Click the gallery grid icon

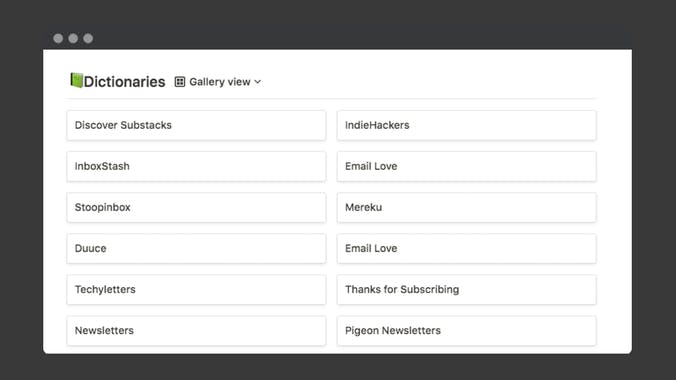180,82
